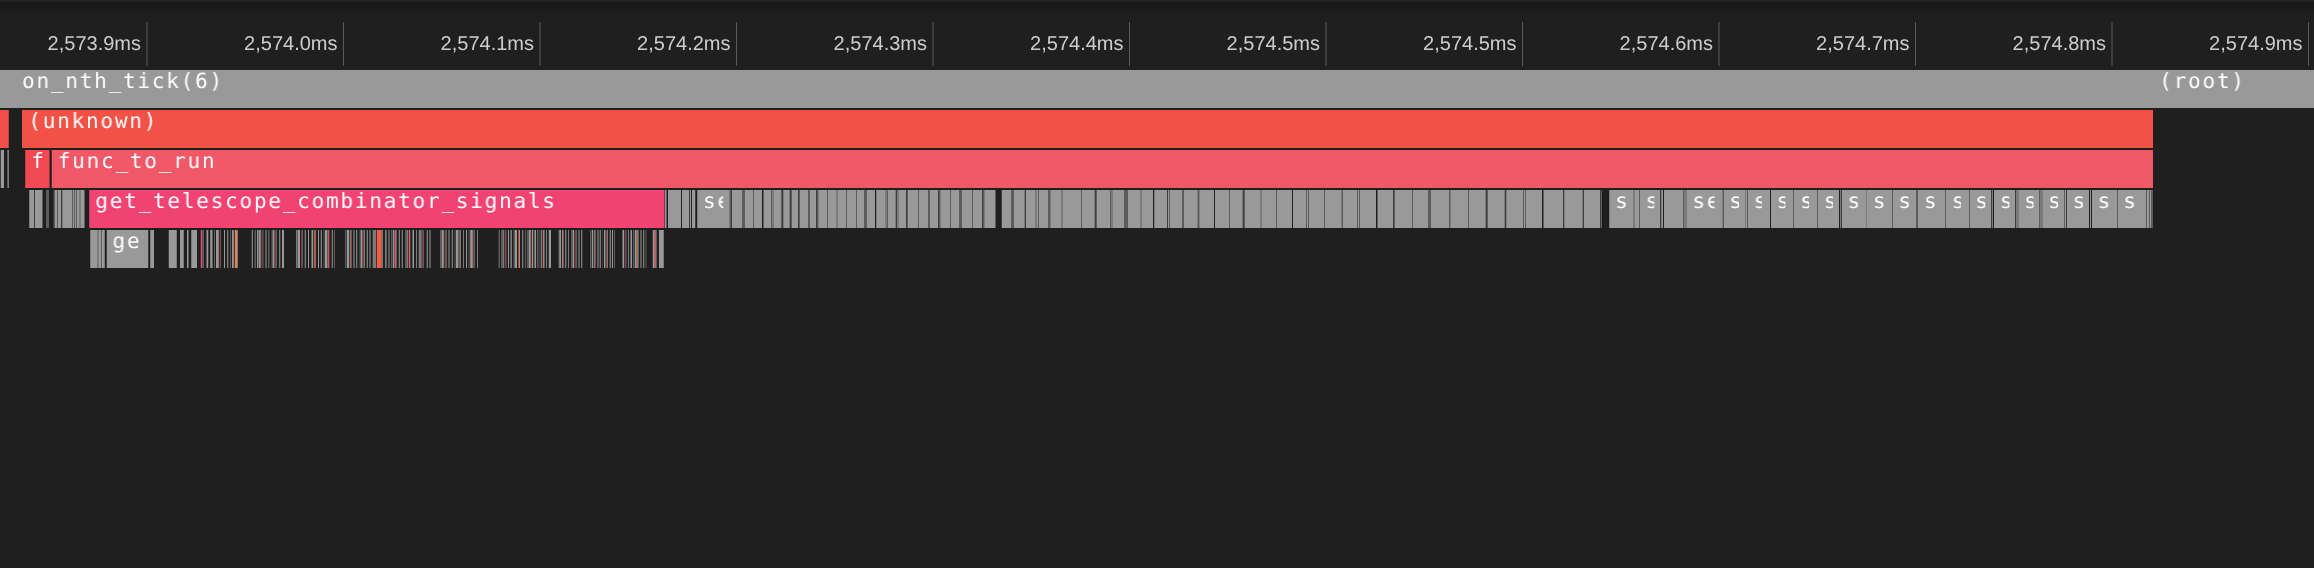Click the 2,574.6ms time label
The height and width of the screenshot is (568, 2314).
pyautogui.click(x=1666, y=44)
